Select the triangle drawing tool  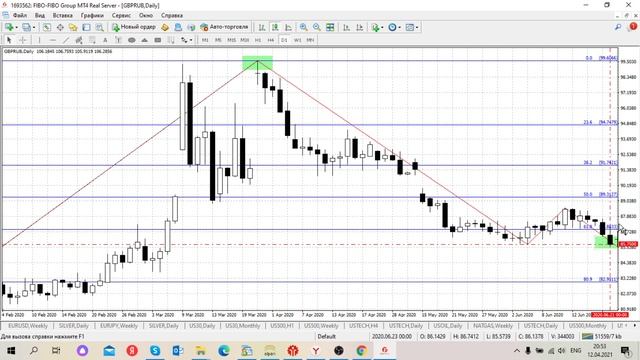click(144, 40)
